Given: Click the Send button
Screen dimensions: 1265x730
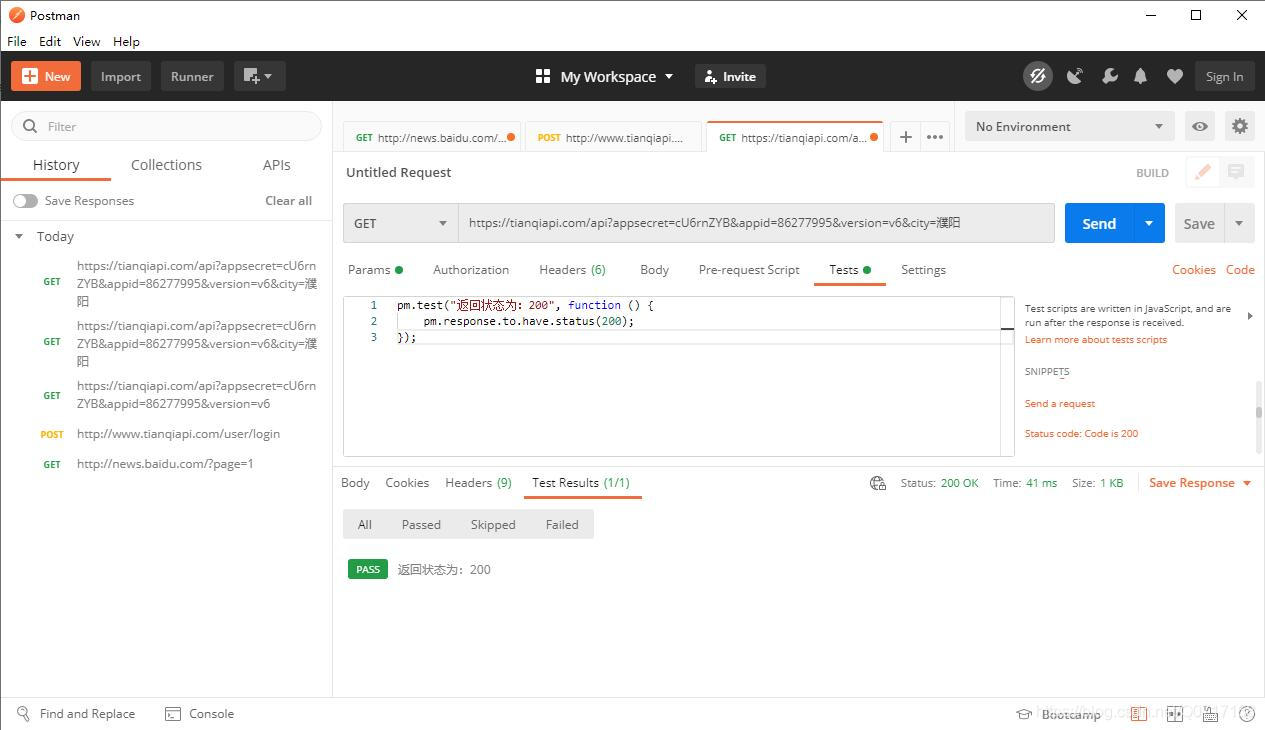Looking at the screenshot, I should (1099, 223).
